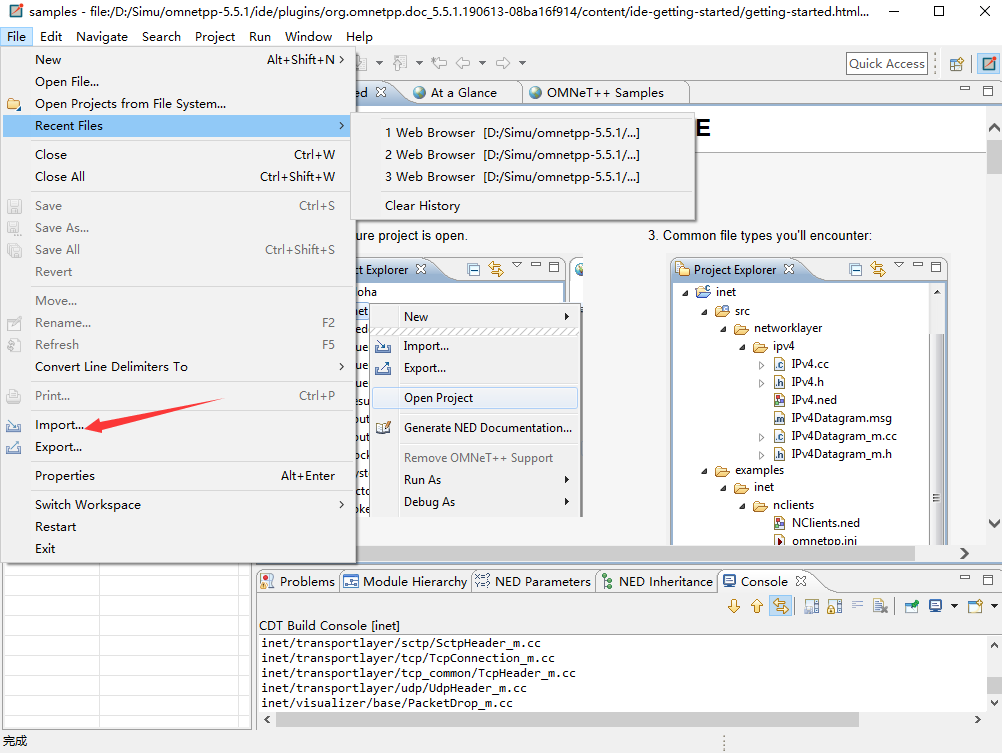Toggle Show Error Context icon in Console
Viewport: 1002px width, 753px height.
(x=780, y=606)
